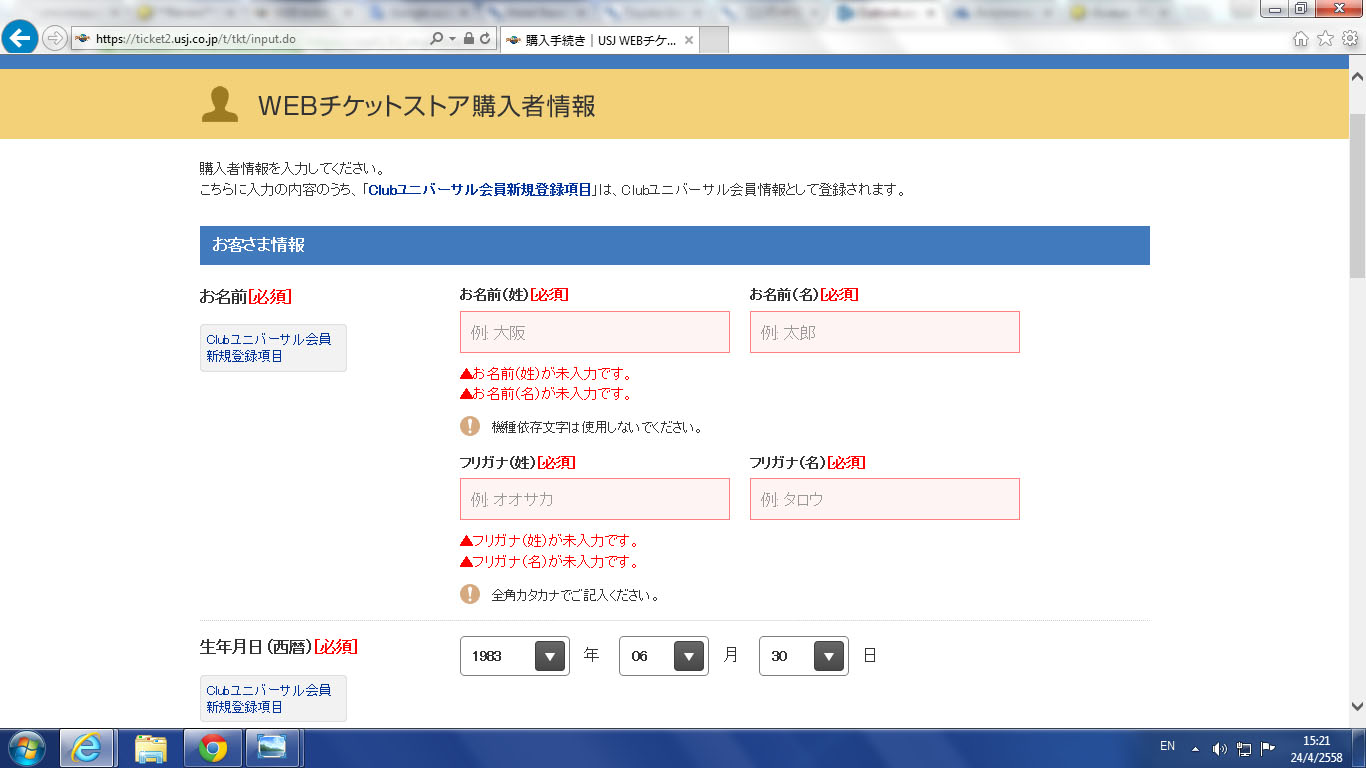Open the Windows Start menu
Viewport: 1366px width, 768px height.
point(25,748)
